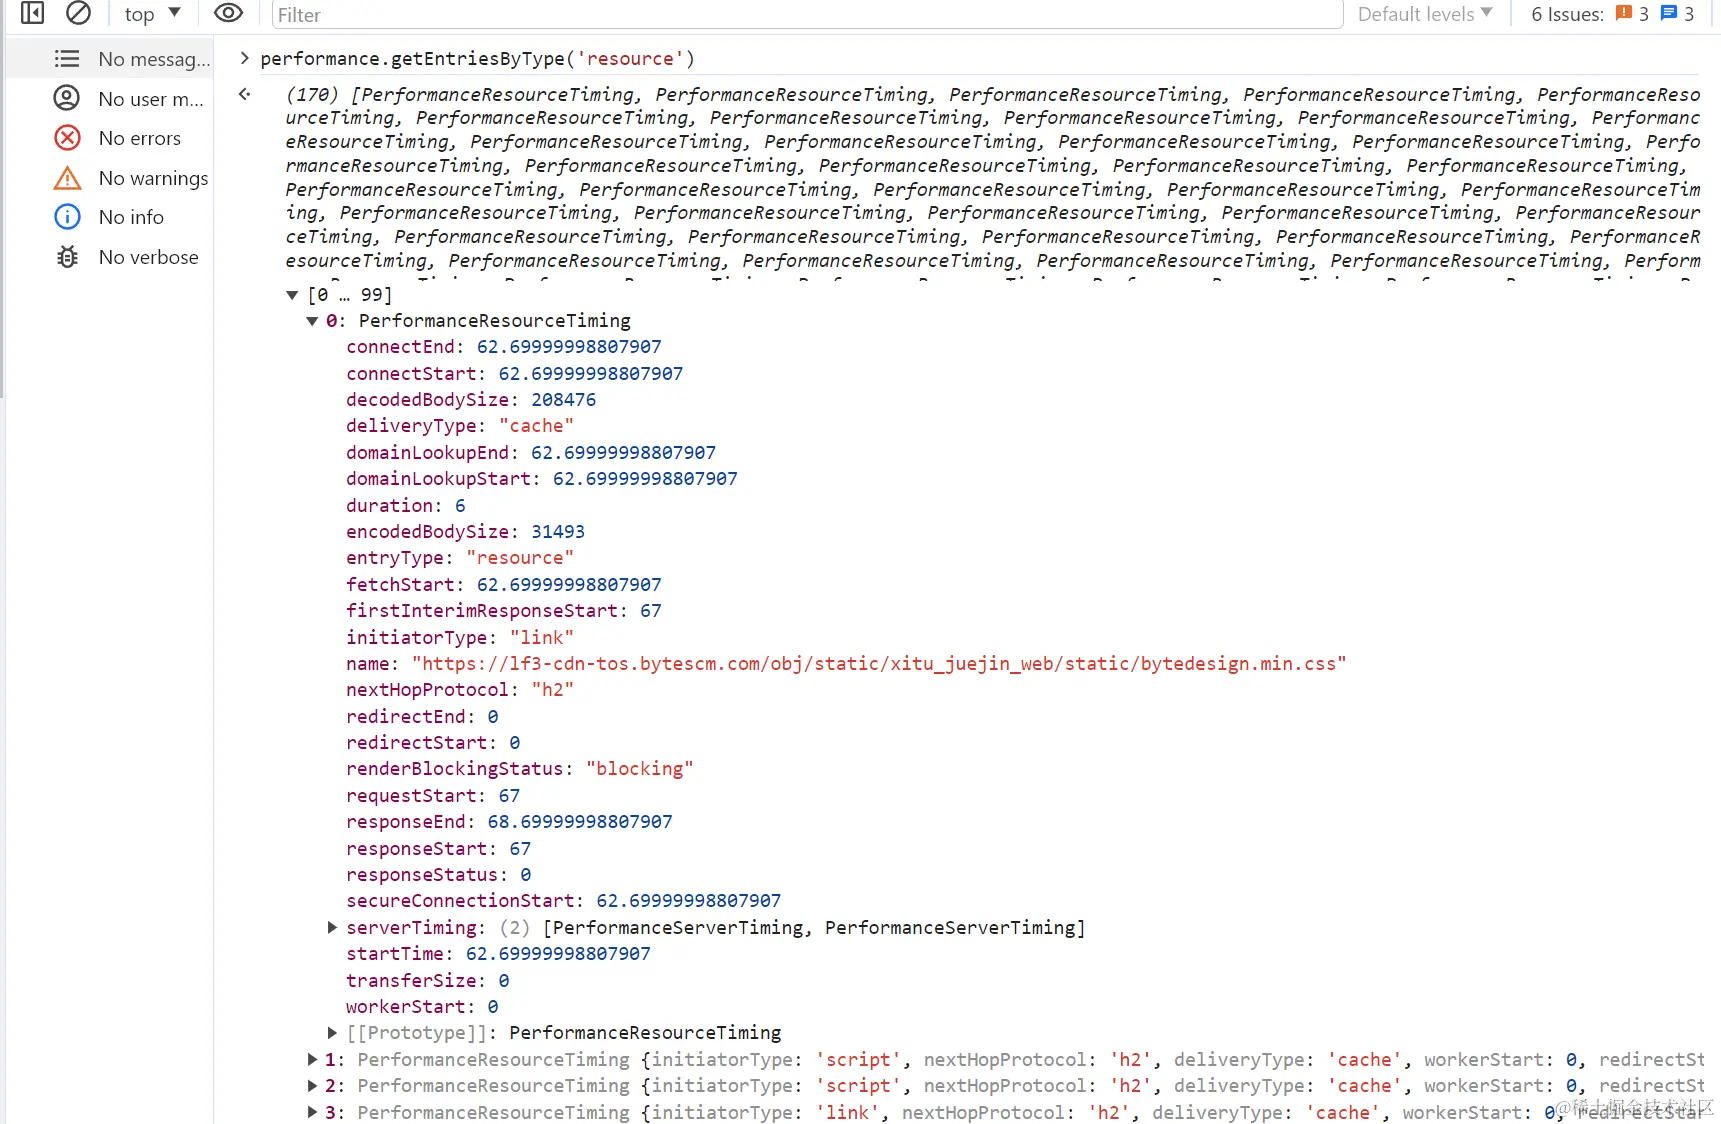Select the responseEnd value
1721x1124 pixels.
pos(580,821)
